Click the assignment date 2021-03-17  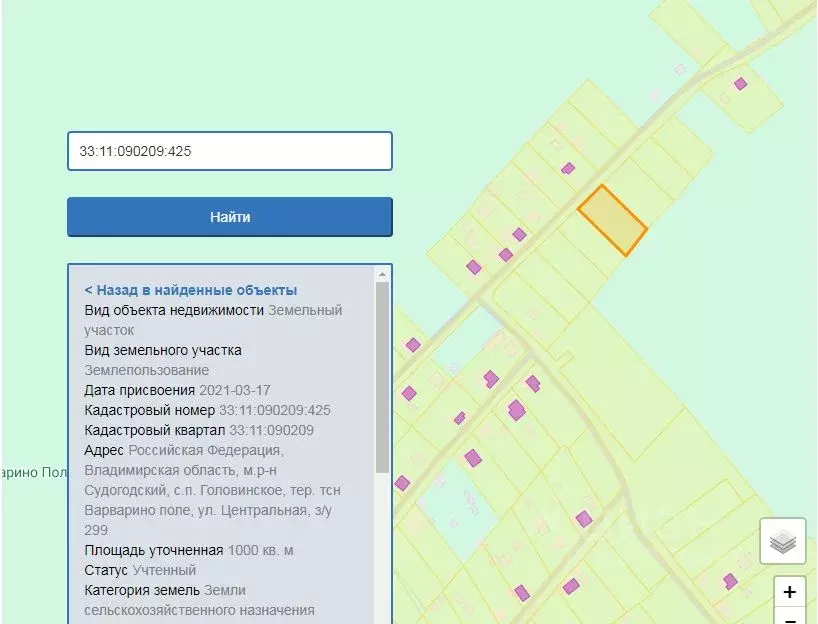235,390
